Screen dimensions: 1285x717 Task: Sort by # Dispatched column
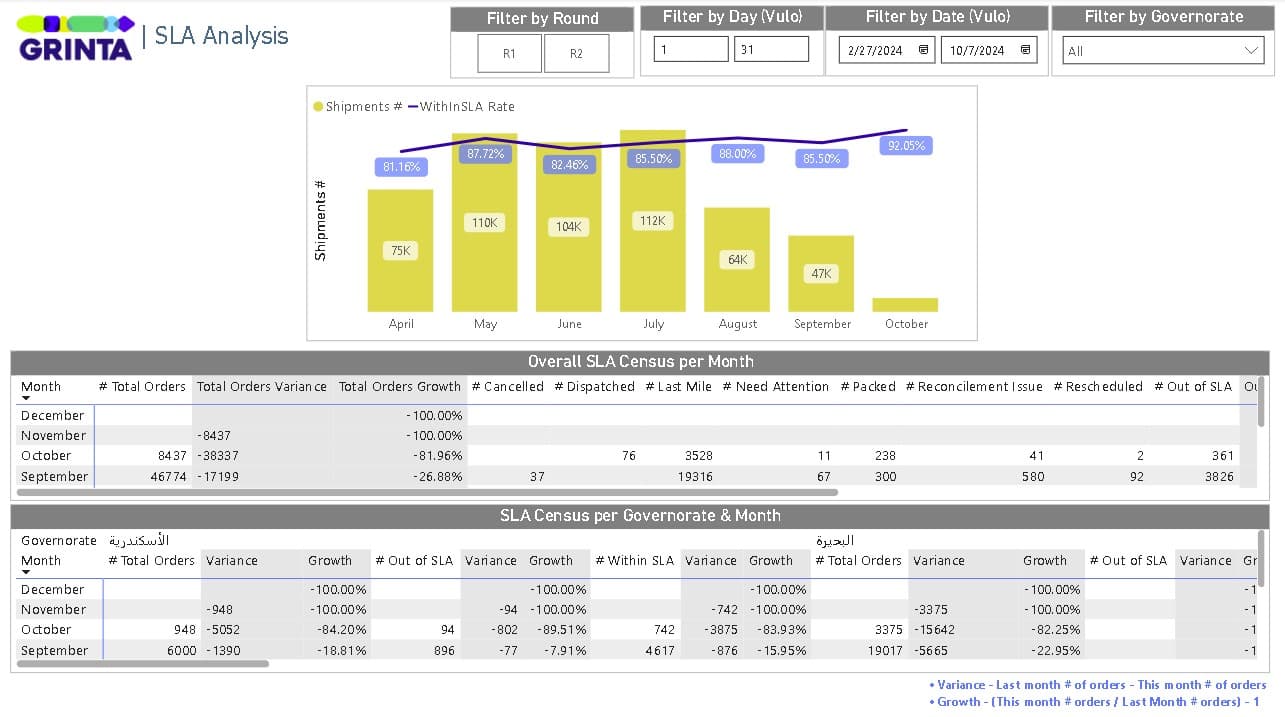pos(595,386)
